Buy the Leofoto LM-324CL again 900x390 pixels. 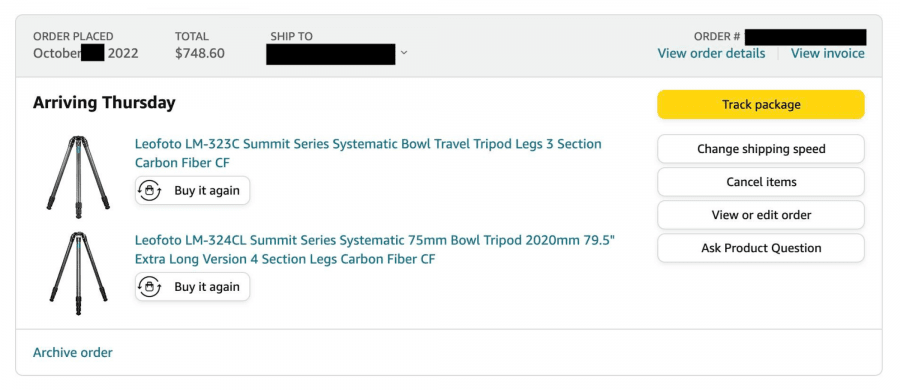pyautogui.click(x=192, y=287)
